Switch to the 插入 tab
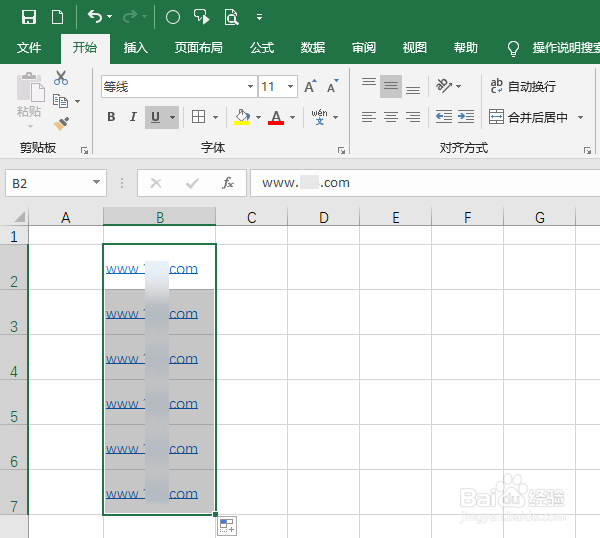Viewport: 600px width, 538px height. (135, 48)
